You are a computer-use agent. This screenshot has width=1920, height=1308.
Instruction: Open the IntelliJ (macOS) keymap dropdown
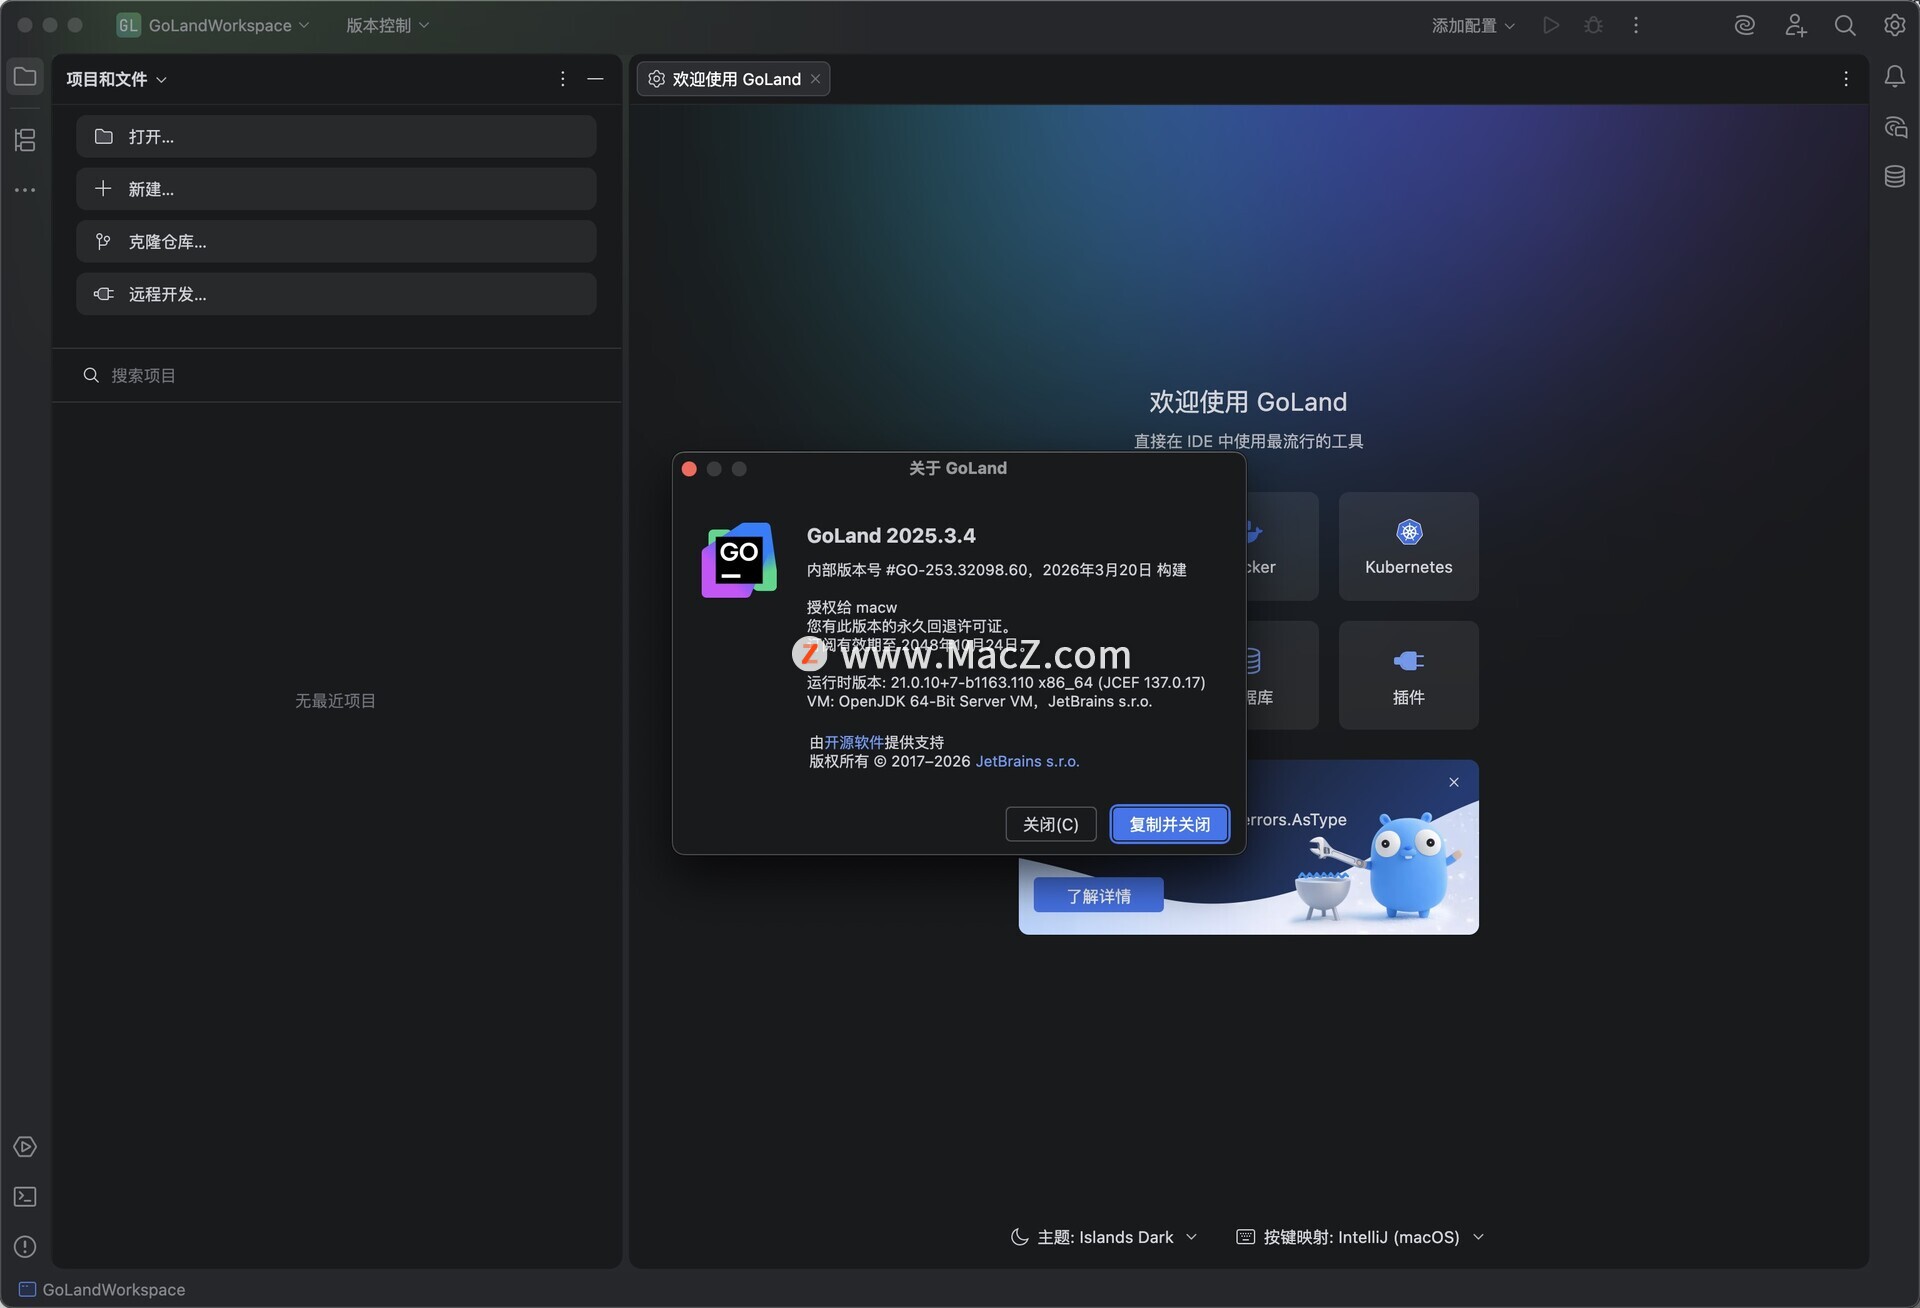1360,1237
